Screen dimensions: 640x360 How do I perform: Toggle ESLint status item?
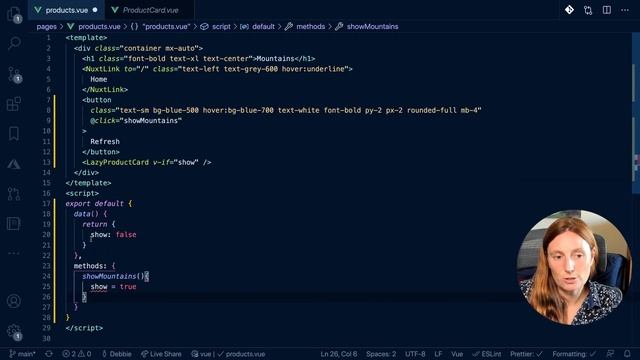coord(486,354)
